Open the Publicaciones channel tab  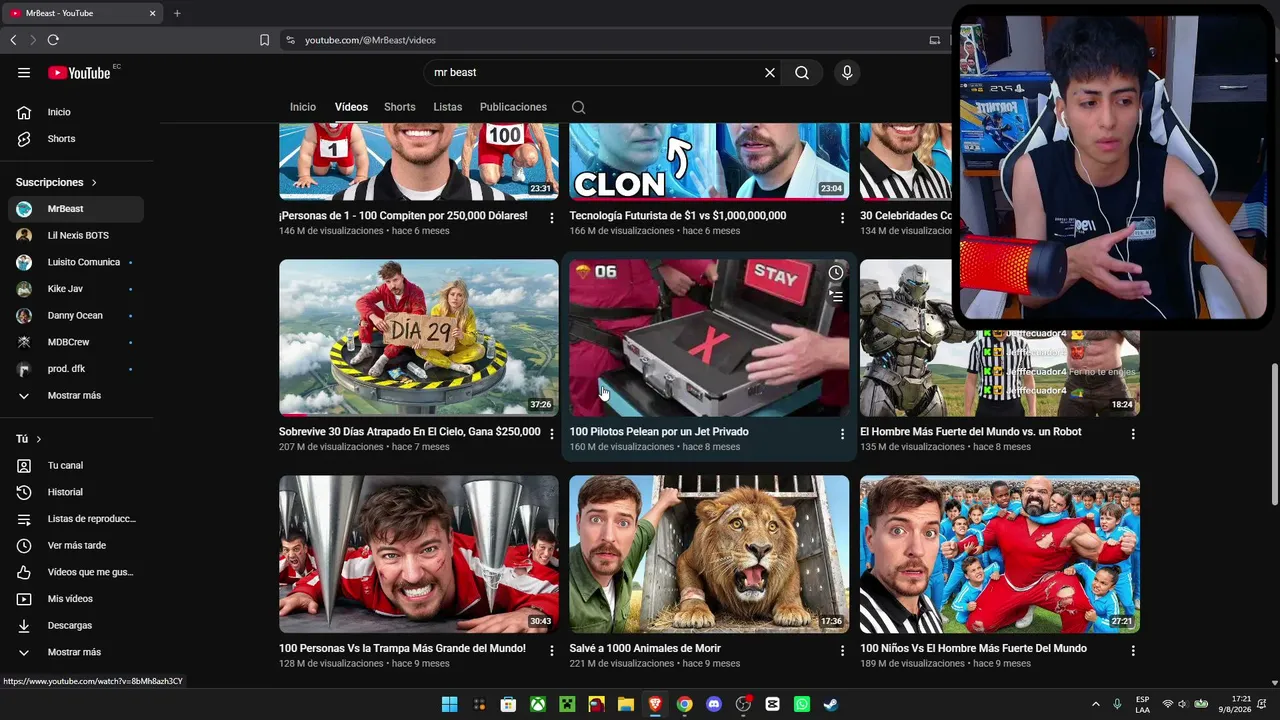[513, 107]
